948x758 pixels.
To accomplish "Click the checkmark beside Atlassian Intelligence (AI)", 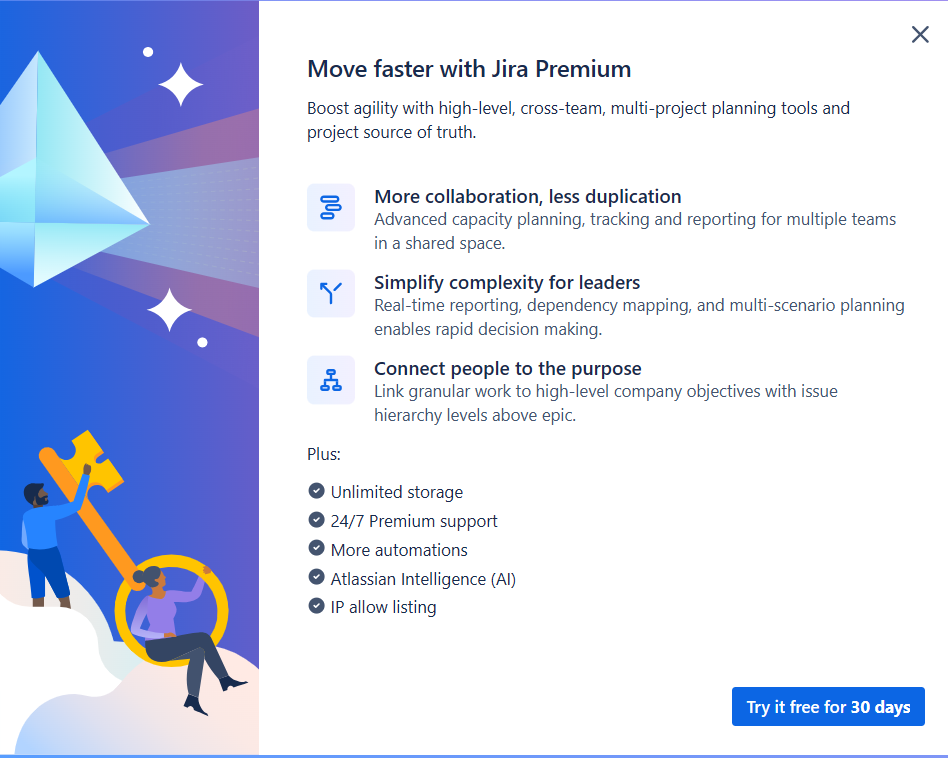I will pyautogui.click(x=316, y=577).
